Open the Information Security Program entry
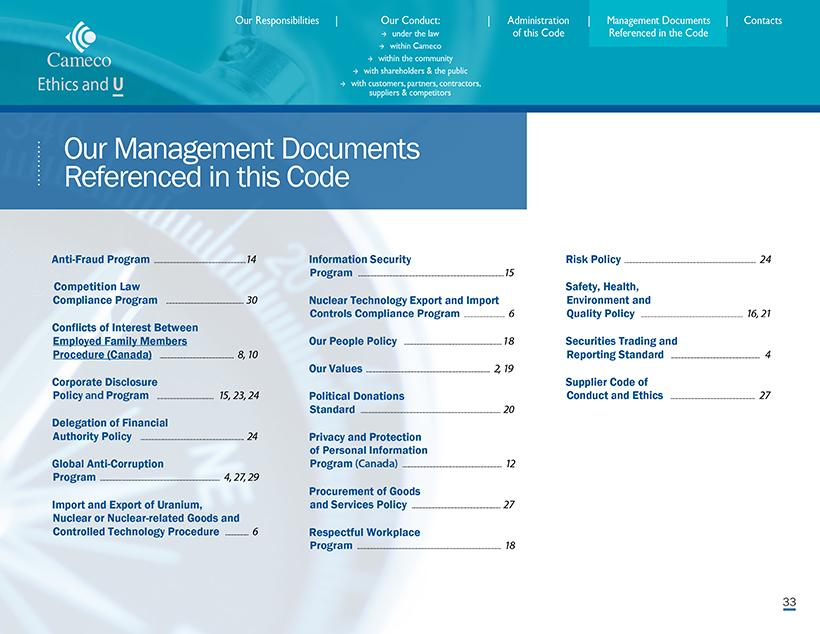The height and width of the screenshot is (634, 820). (359, 266)
